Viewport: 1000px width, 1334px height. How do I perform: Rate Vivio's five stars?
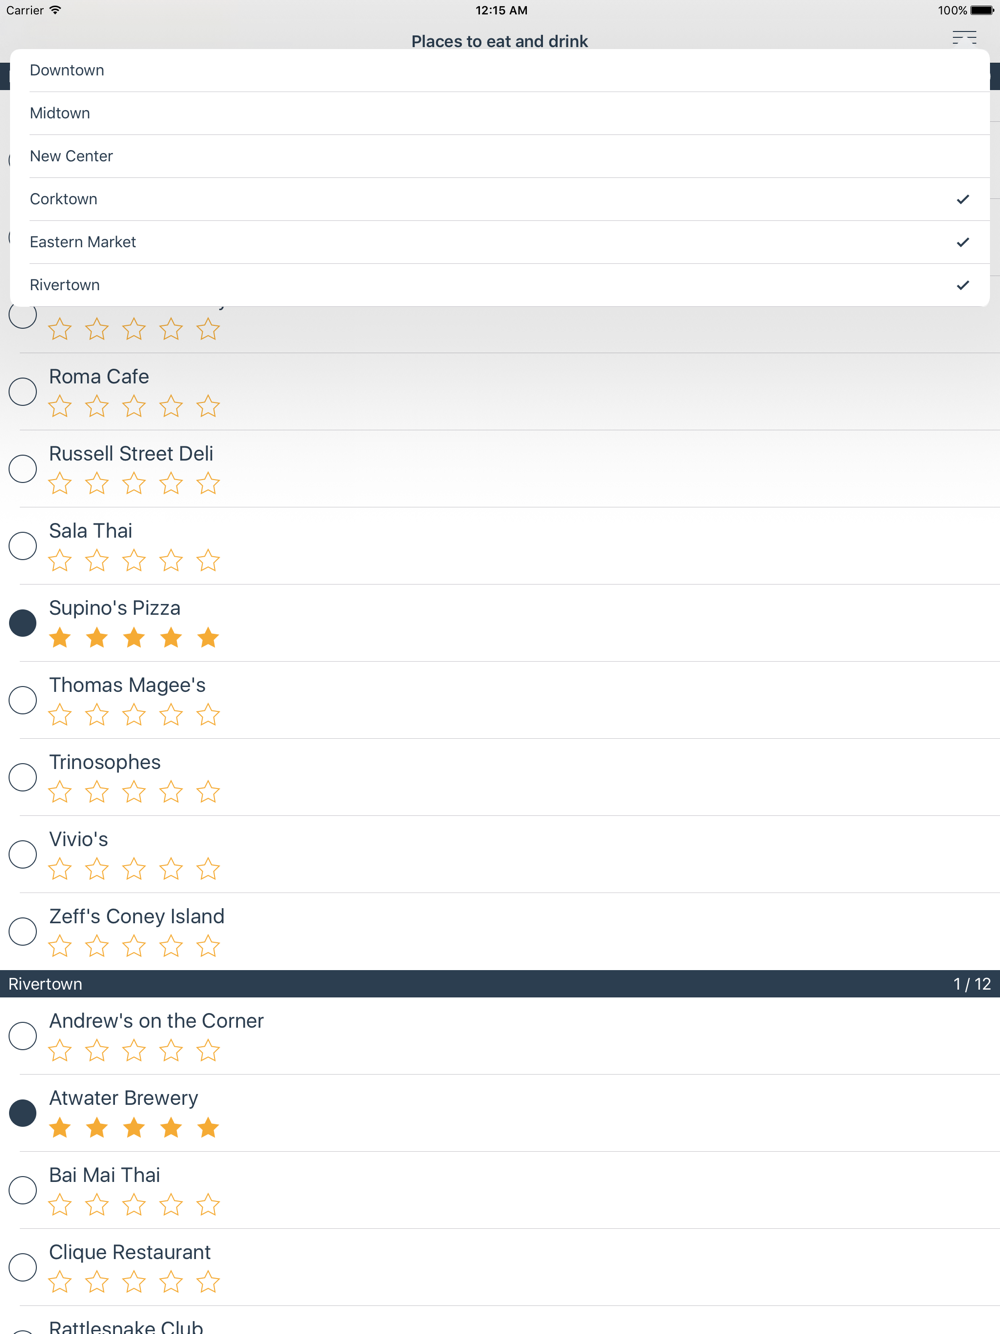208,868
